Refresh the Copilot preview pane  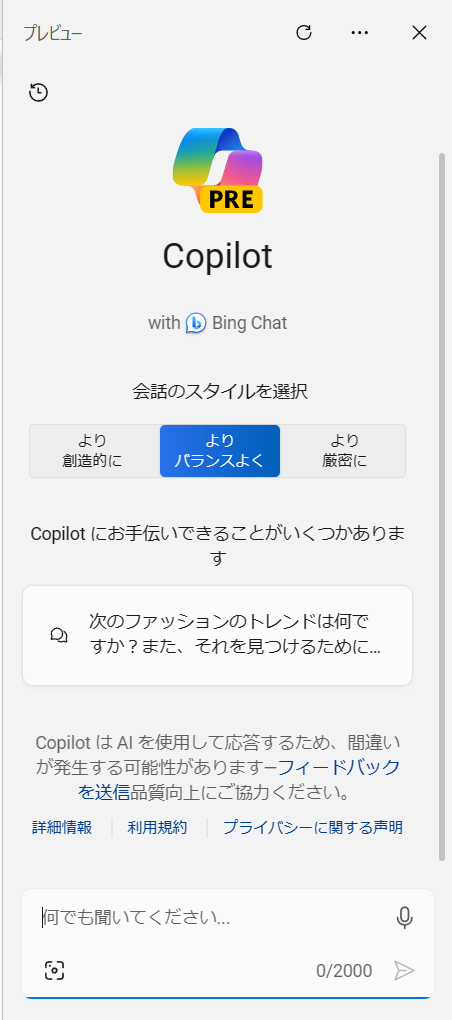pyautogui.click(x=304, y=33)
